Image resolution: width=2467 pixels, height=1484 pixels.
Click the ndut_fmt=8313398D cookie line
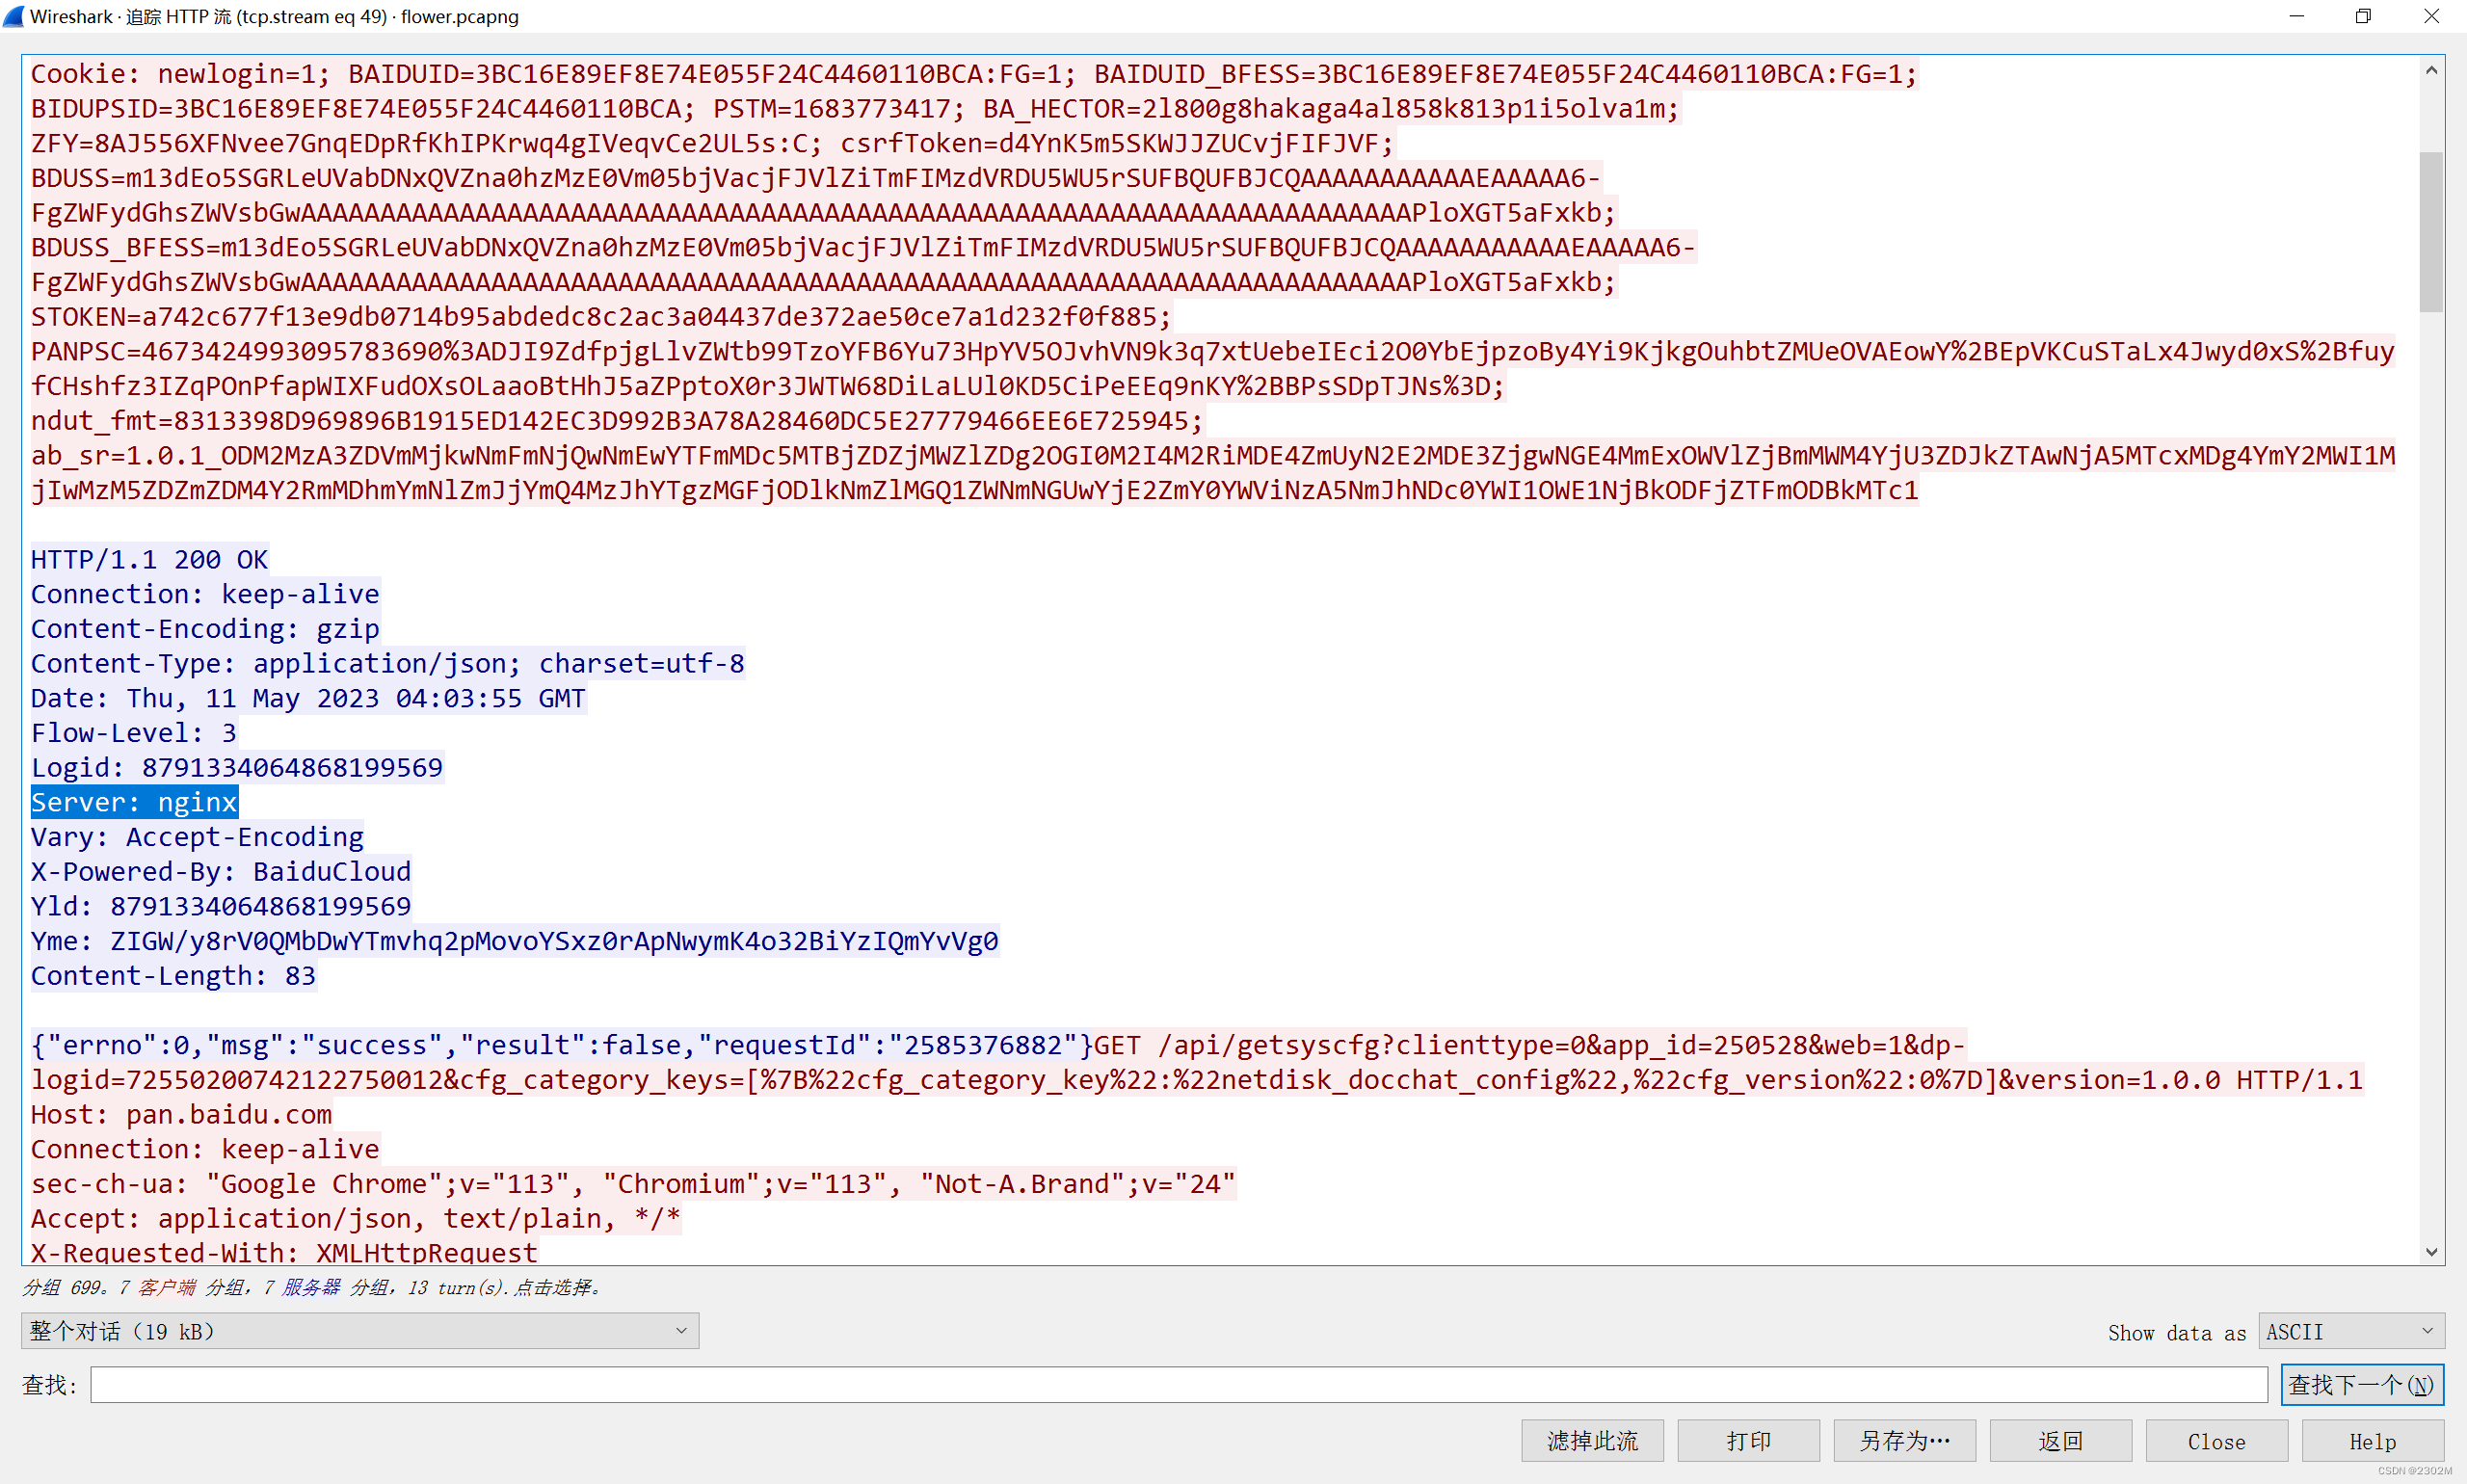(617, 421)
